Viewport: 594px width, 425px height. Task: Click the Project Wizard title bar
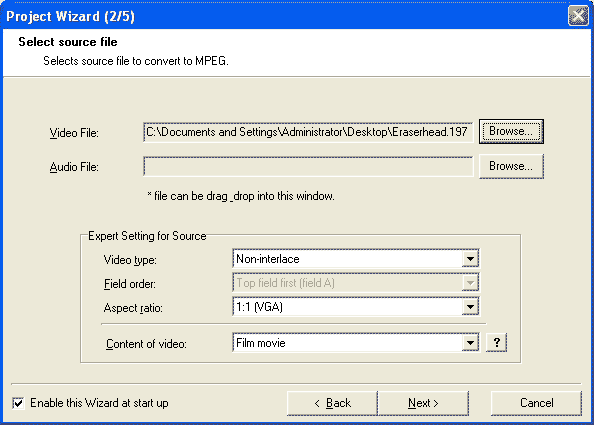point(284,16)
